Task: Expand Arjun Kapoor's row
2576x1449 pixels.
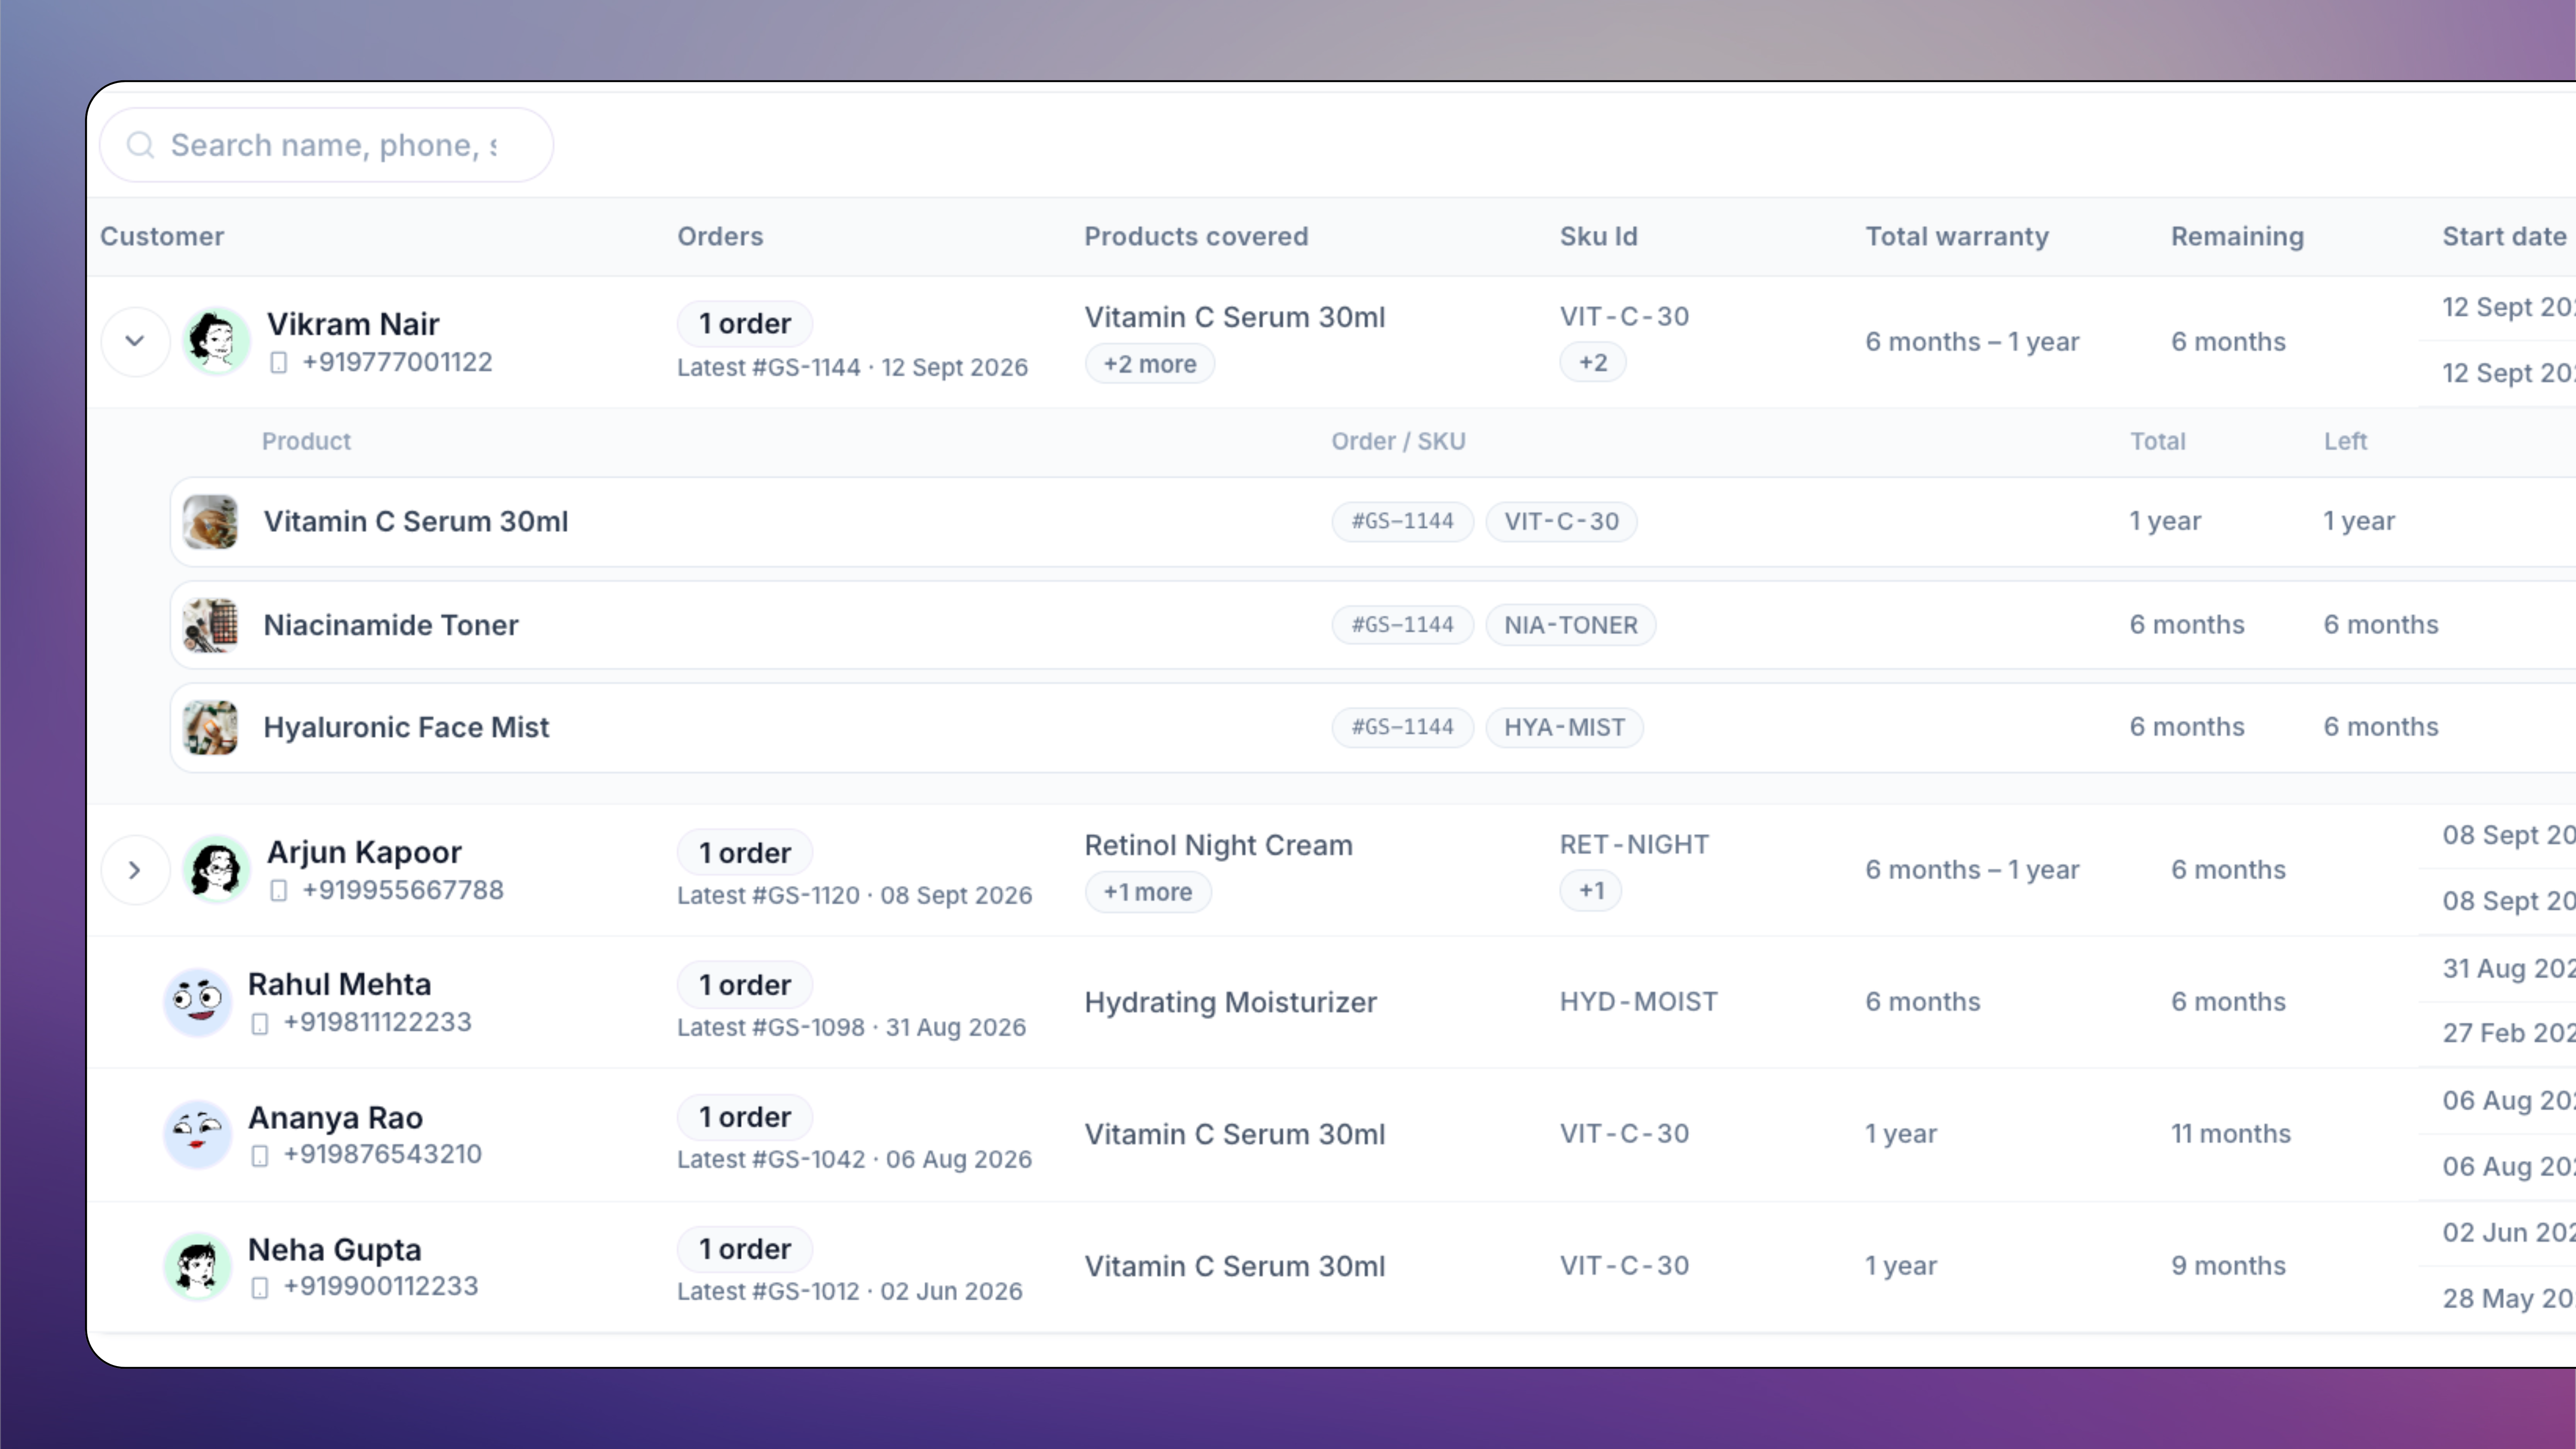Action: pos(135,870)
